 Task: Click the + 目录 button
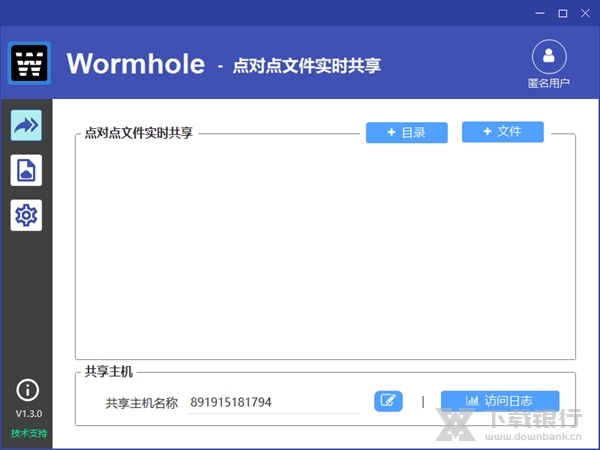(407, 133)
